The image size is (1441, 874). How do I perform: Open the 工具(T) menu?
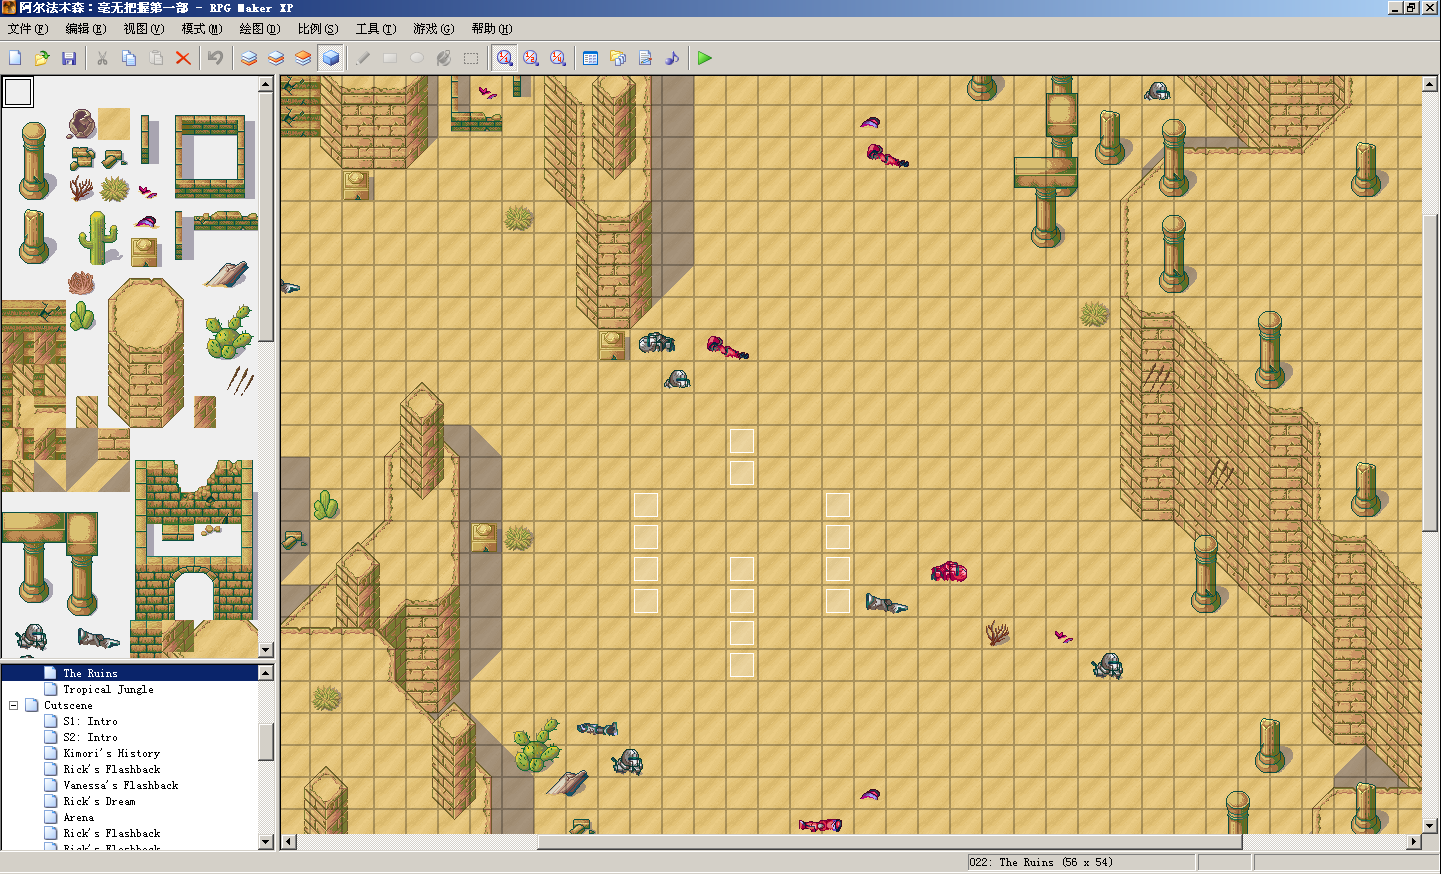(376, 29)
